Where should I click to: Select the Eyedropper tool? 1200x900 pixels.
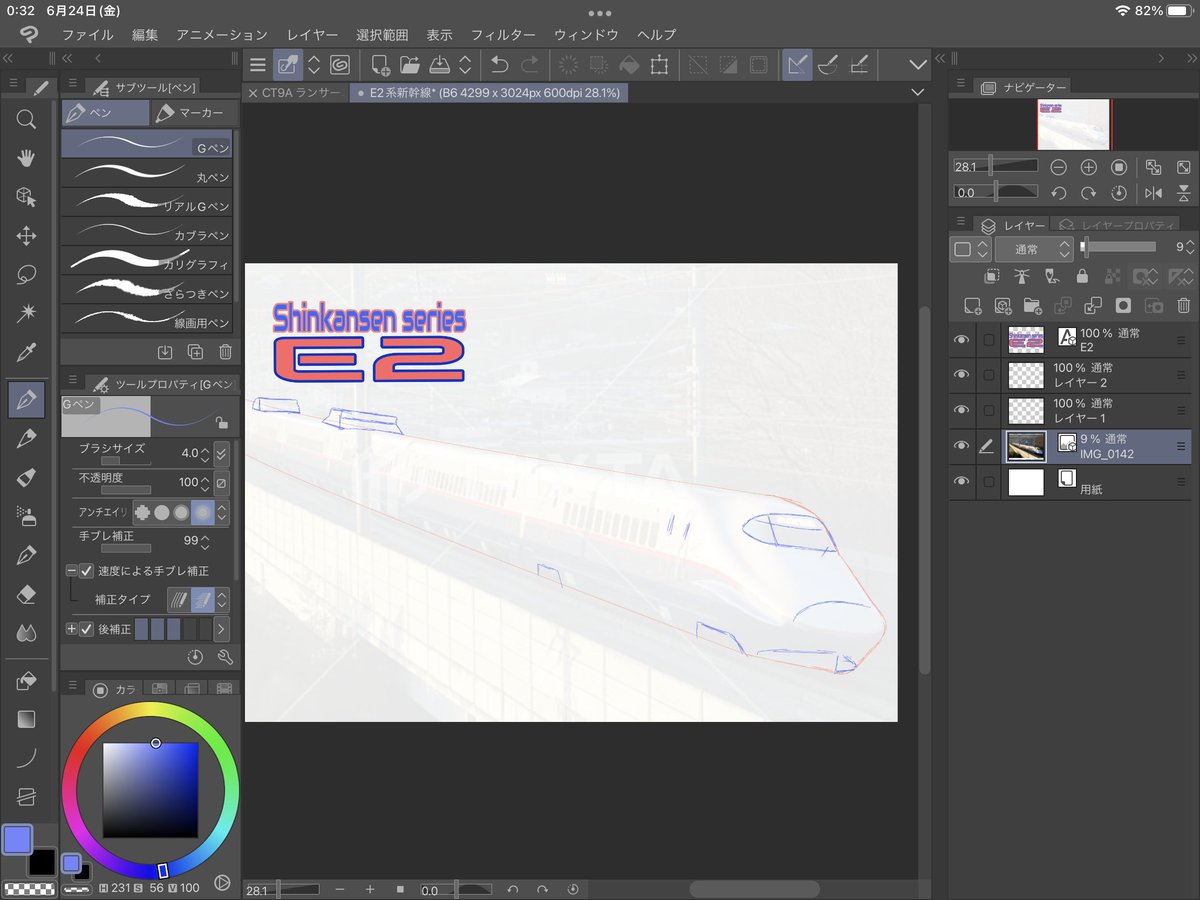[x=26, y=353]
